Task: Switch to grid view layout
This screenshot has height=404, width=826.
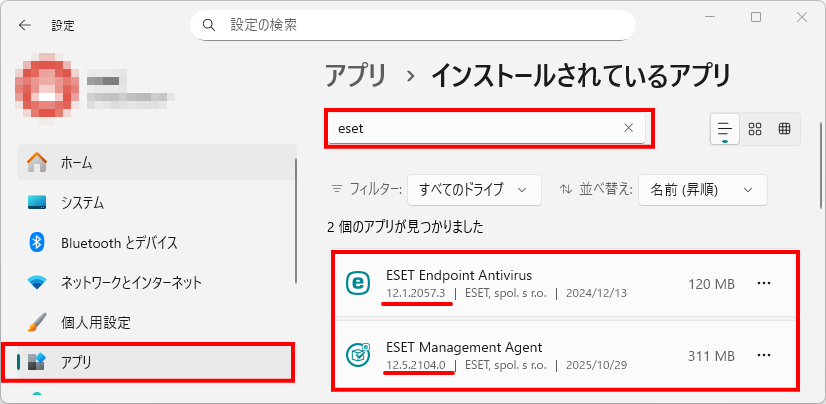Action: (755, 128)
